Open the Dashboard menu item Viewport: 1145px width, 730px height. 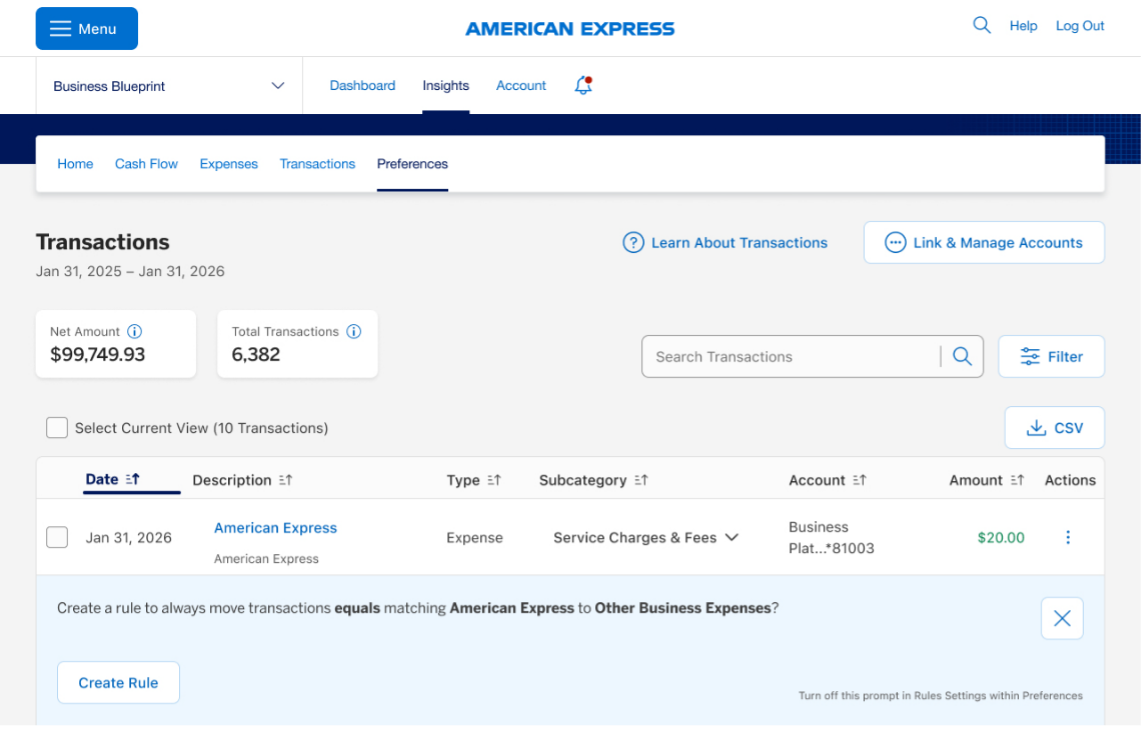362,86
